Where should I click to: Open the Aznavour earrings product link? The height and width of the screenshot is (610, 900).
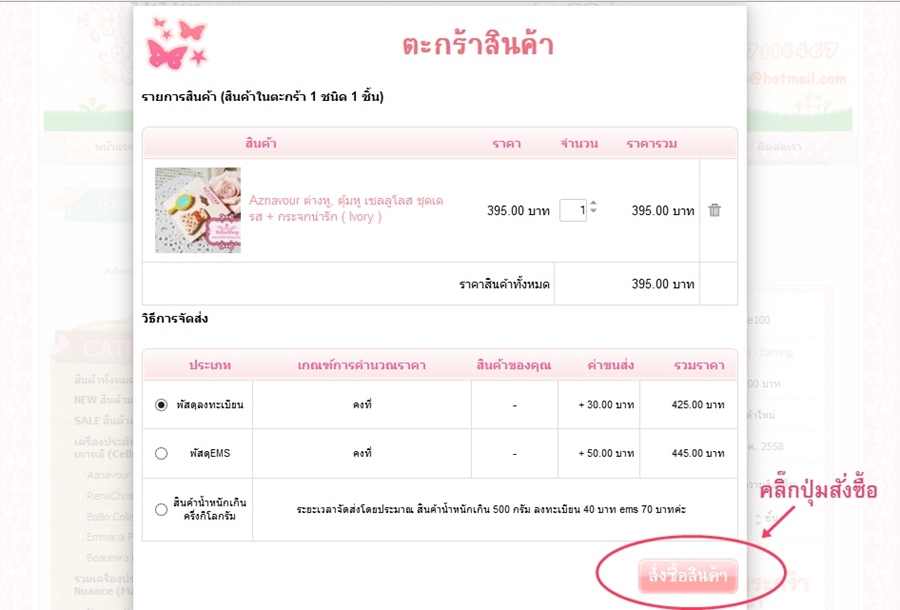click(x=346, y=209)
